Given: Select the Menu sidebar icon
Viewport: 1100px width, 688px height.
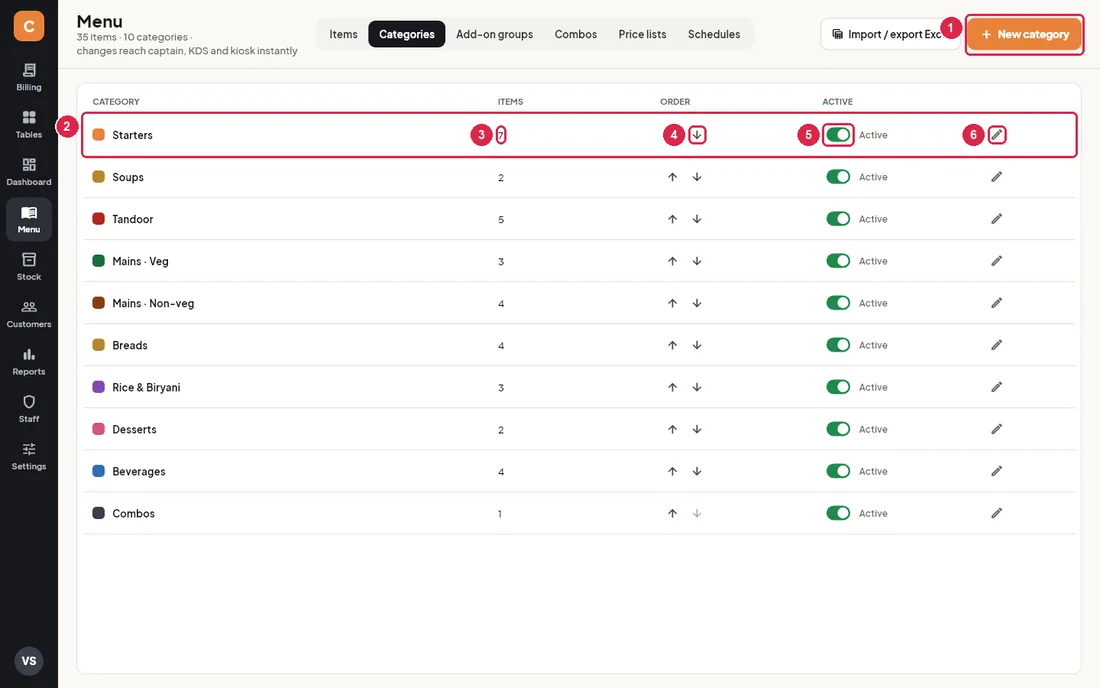Looking at the screenshot, I should click(29, 220).
